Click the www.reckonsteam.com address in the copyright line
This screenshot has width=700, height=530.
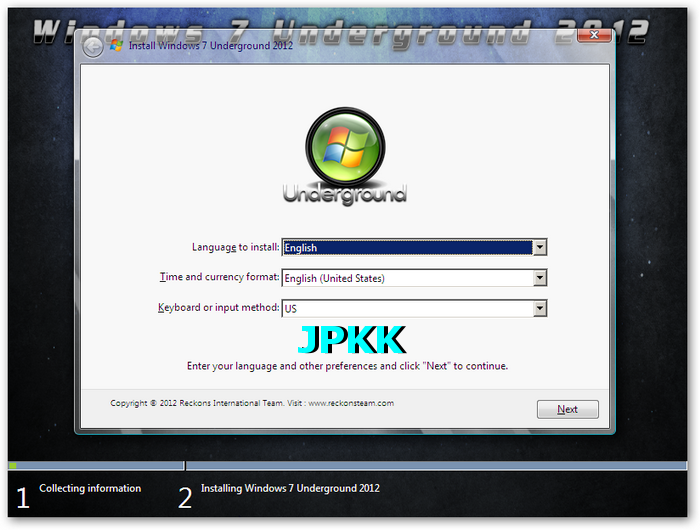(x=351, y=403)
